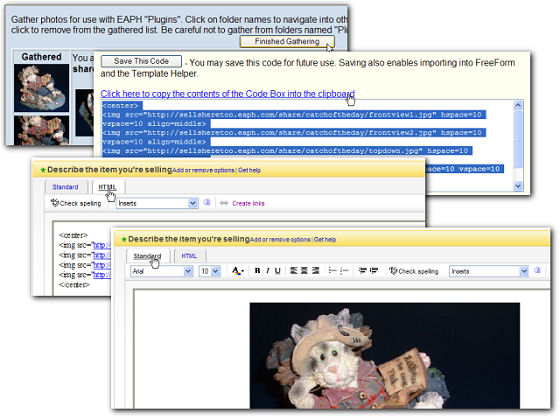Toggle bold formatting
Screen dimensions: 560x420
[x=257, y=271]
